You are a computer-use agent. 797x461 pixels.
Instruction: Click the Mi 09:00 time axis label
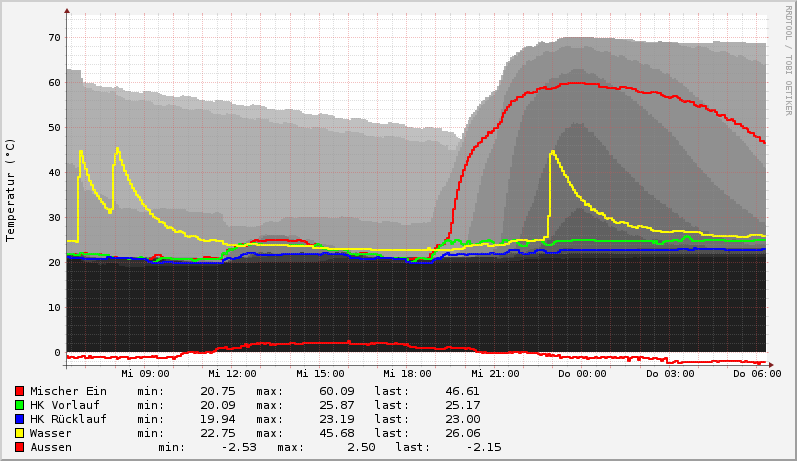[x=144, y=373]
